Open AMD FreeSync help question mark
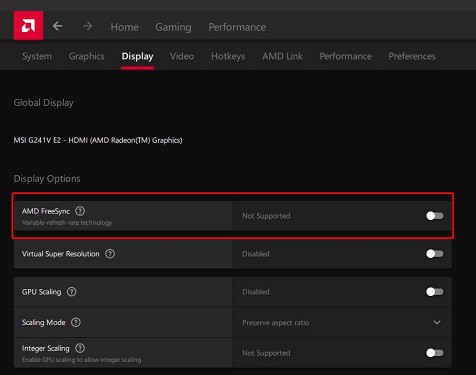The height and width of the screenshot is (375, 476). [80, 211]
